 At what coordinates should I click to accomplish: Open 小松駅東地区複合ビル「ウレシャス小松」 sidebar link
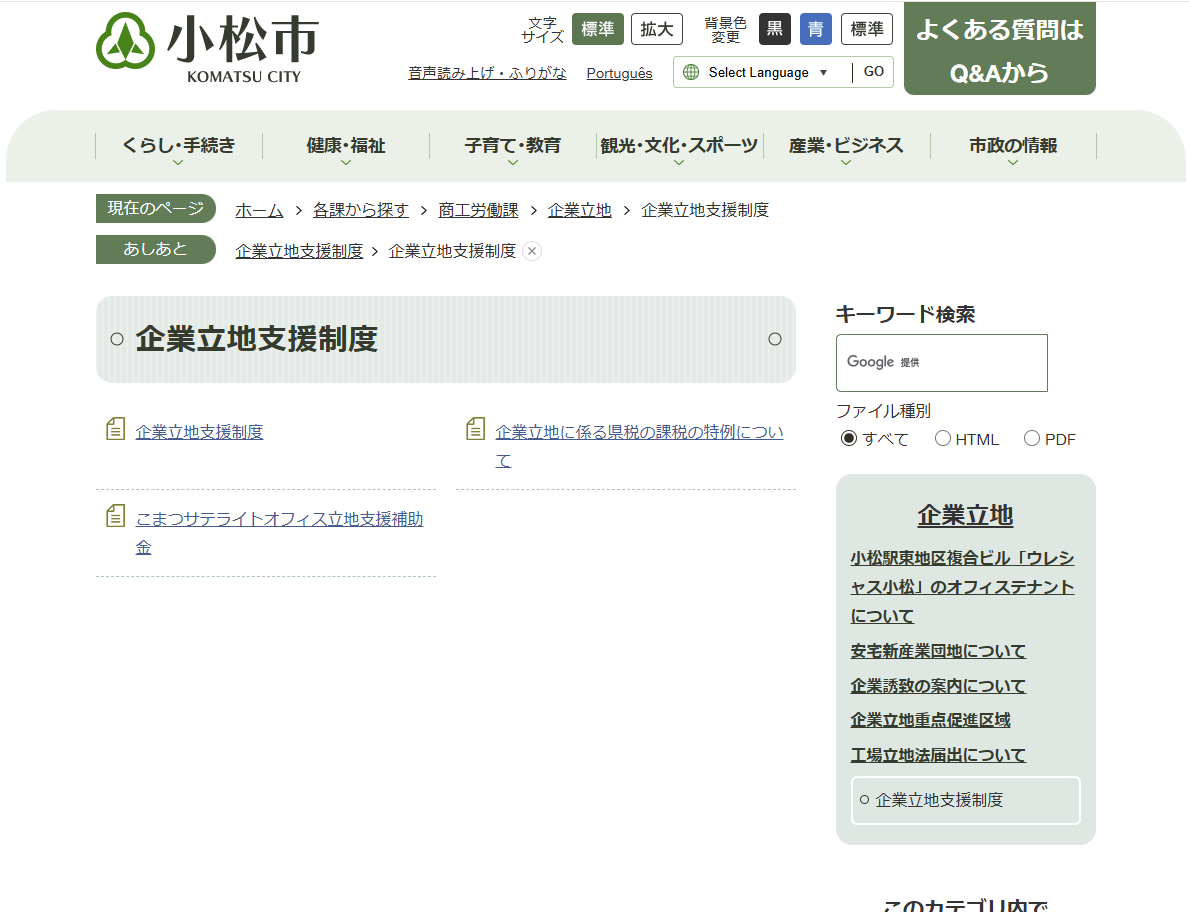(962, 587)
